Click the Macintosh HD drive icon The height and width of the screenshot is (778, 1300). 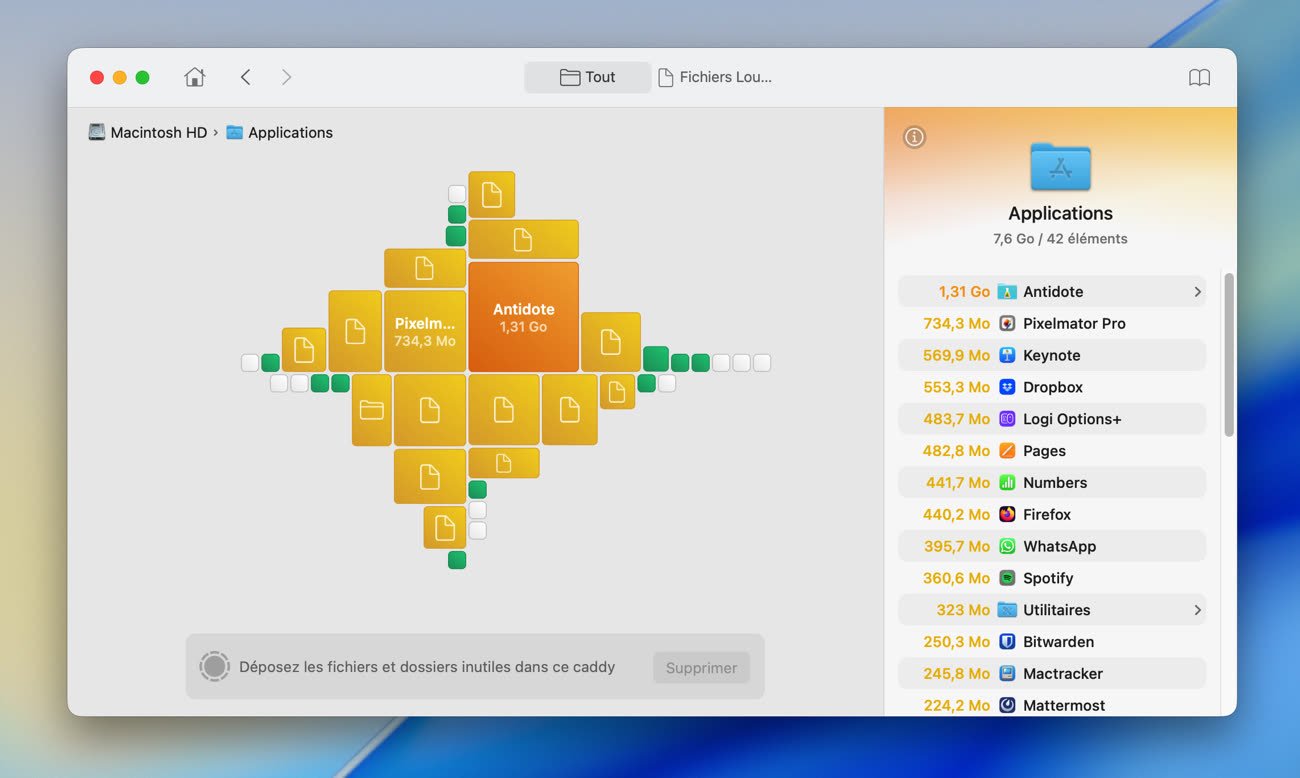pos(97,132)
